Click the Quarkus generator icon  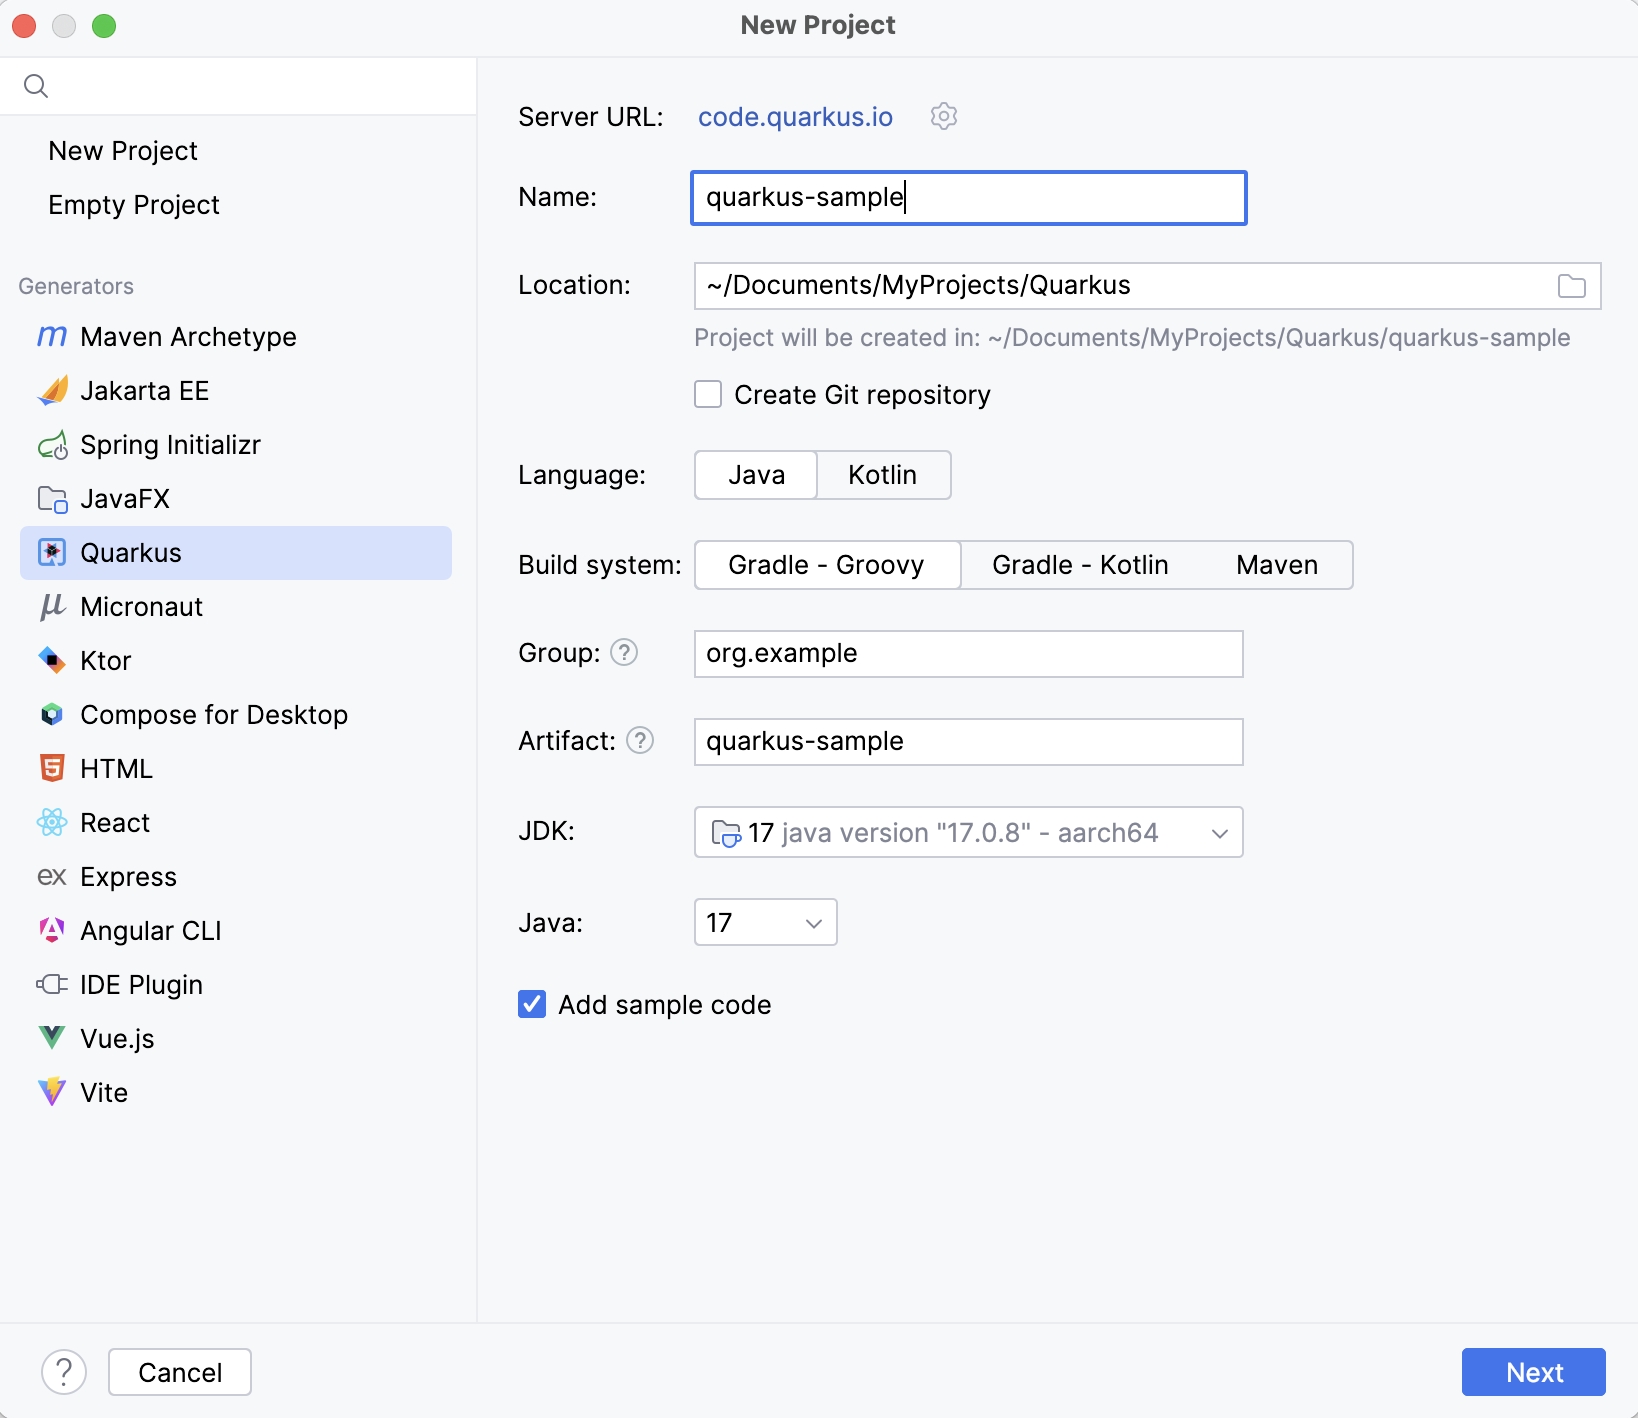pyautogui.click(x=52, y=553)
